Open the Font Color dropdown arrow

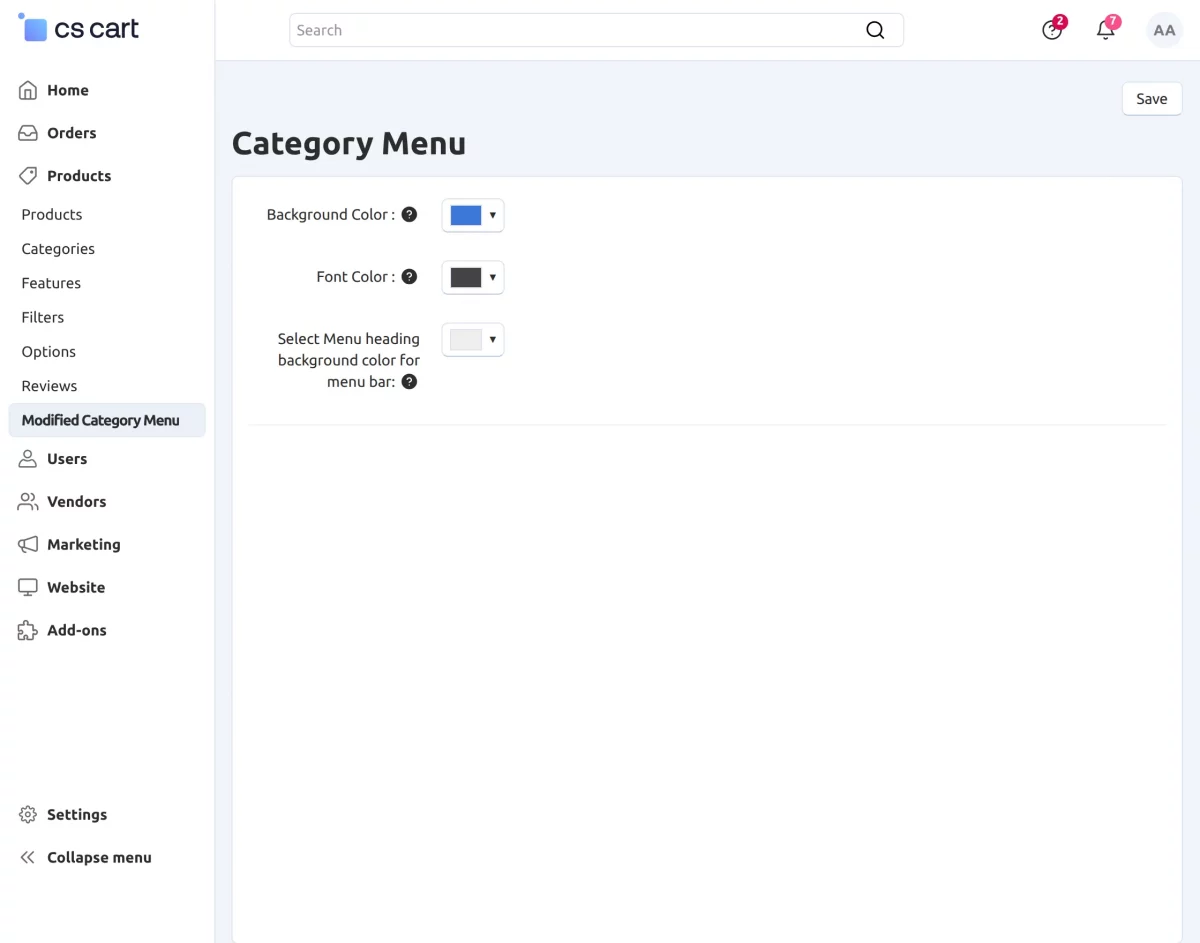493,277
